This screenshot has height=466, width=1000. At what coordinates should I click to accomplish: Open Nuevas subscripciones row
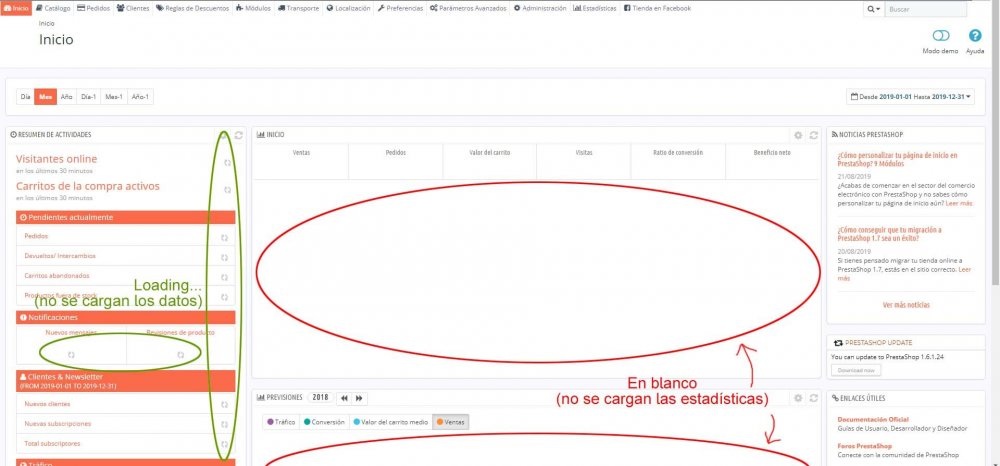[126, 424]
